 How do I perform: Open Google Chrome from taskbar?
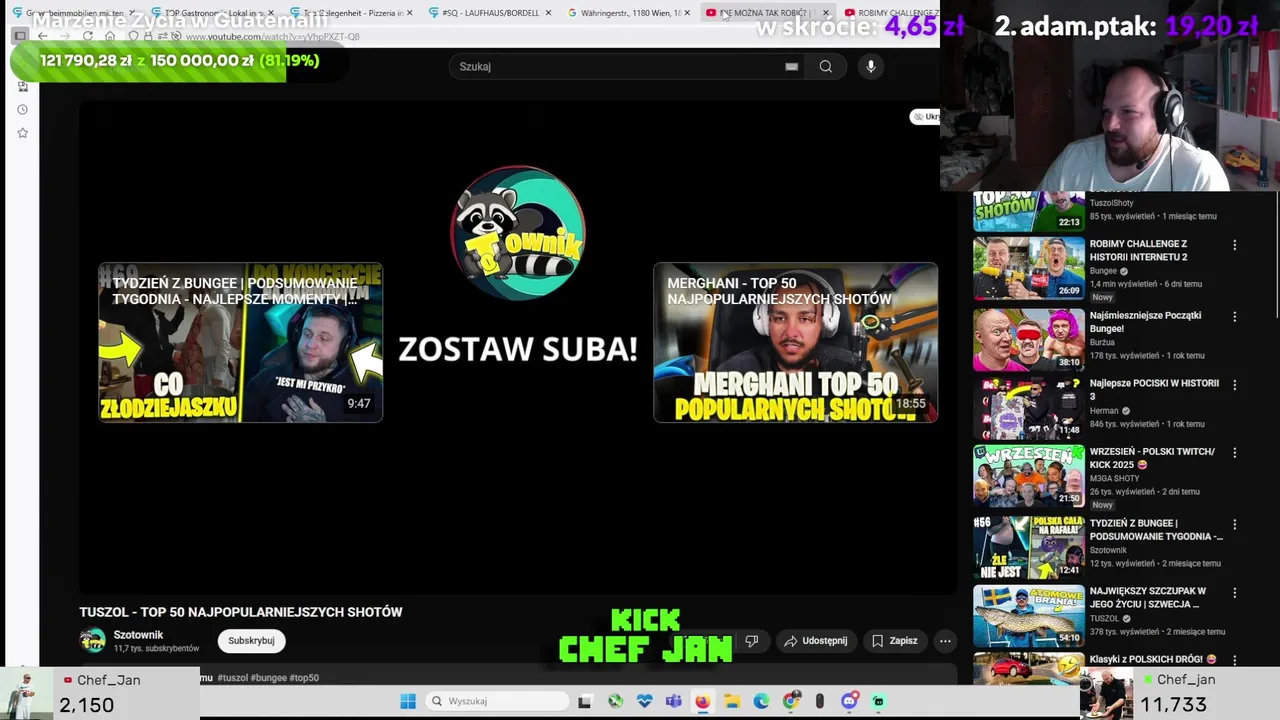(791, 701)
